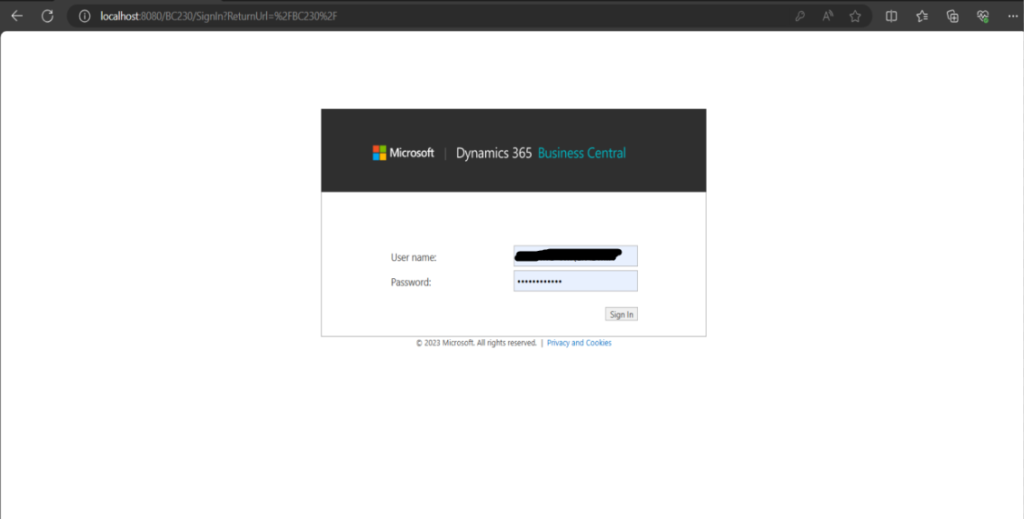Image resolution: width=1024 pixels, height=519 pixels.
Task: Activate the Read aloud icon
Action: coord(827,16)
